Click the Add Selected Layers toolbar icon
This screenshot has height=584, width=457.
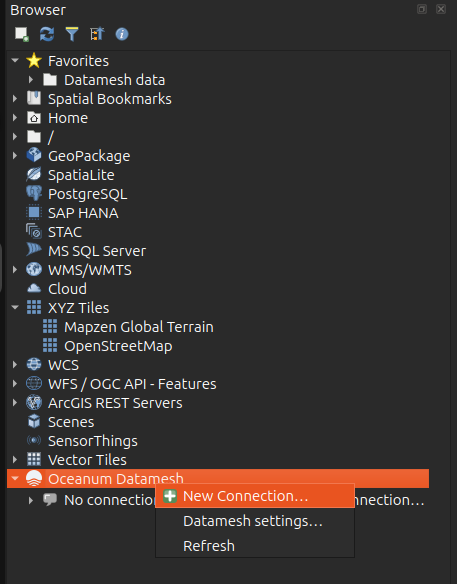pos(22,34)
